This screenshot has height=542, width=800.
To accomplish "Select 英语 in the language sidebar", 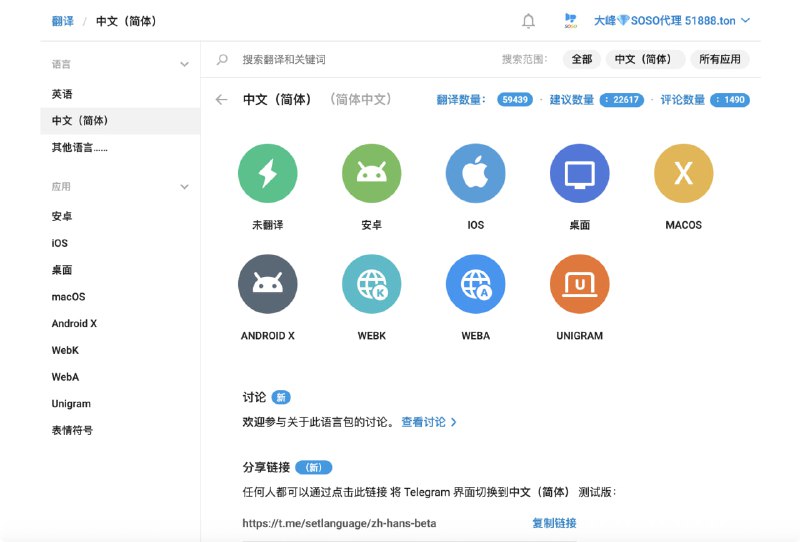I will tap(62, 94).
